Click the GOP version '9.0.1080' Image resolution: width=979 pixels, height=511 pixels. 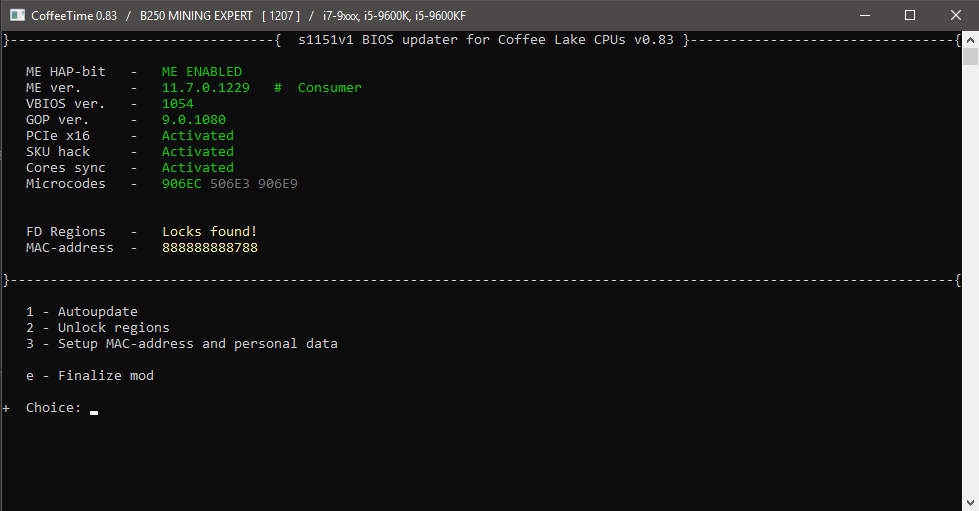click(194, 119)
